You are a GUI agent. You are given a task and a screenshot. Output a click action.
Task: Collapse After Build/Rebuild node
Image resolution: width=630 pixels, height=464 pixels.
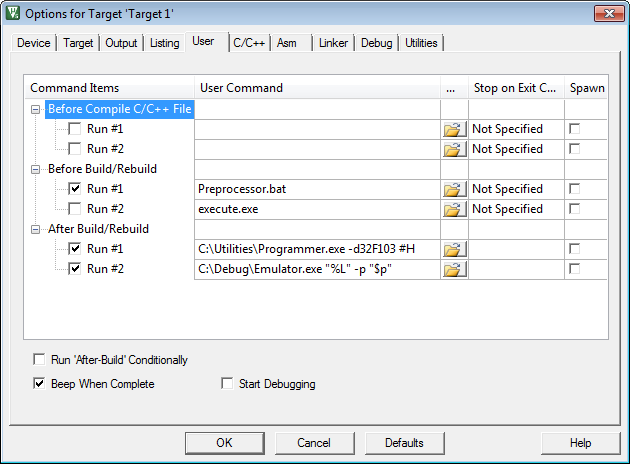(x=35, y=229)
